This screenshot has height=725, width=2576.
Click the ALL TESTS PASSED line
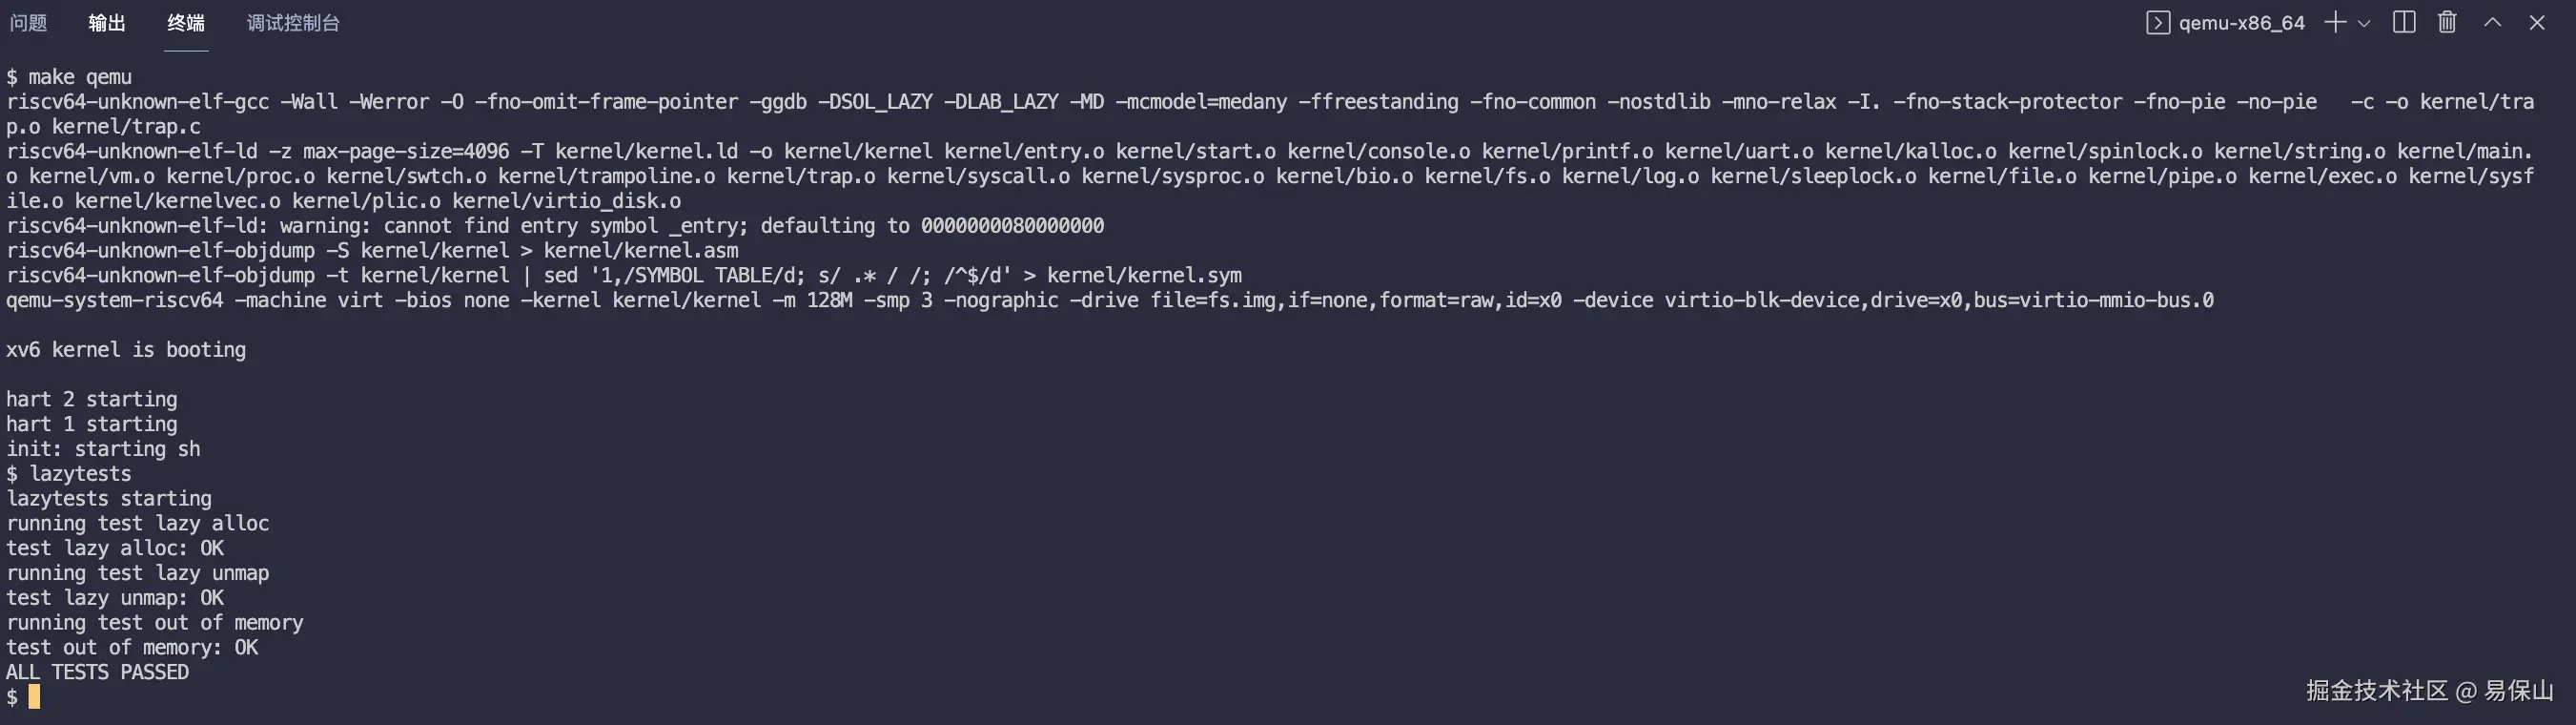point(97,672)
